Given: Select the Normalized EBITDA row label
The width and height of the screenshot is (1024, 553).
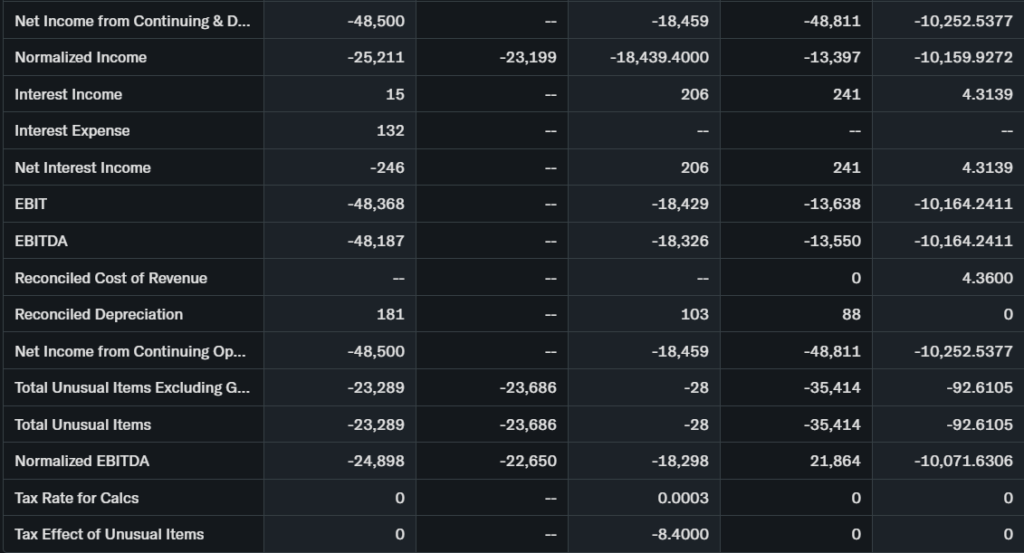Looking at the screenshot, I should tap(82, 461).
